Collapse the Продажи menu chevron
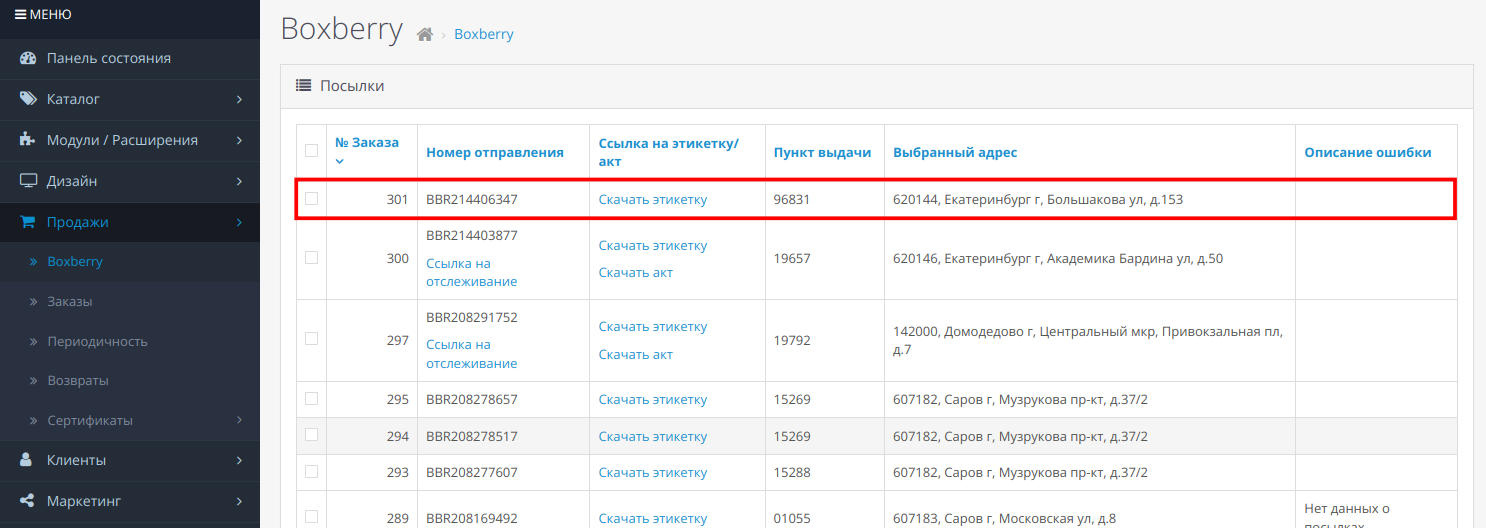The width and height of the screenshot is (1486, 528). coord(240,222)
